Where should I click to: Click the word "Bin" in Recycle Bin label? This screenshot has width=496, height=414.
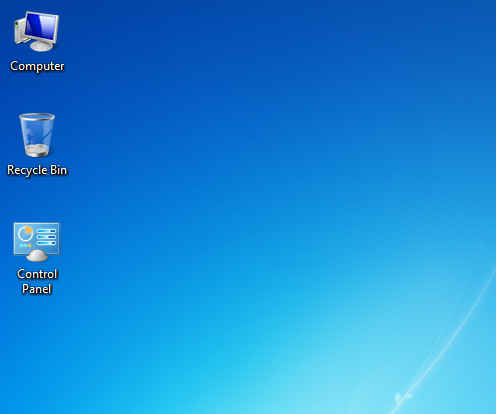[59, 170]
